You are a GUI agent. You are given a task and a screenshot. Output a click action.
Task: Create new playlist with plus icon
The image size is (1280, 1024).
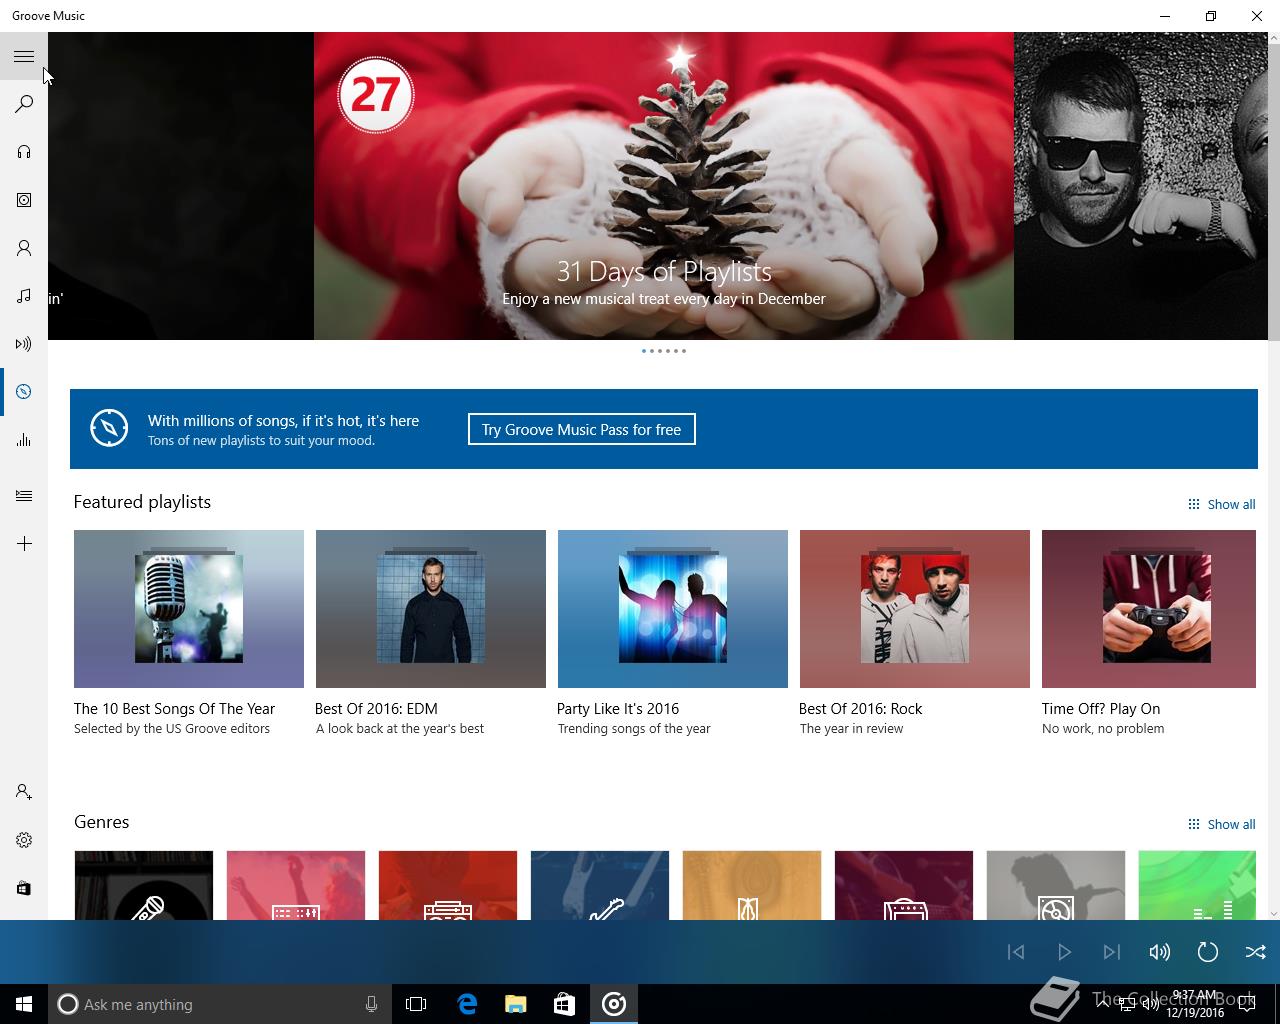point(24,544)
